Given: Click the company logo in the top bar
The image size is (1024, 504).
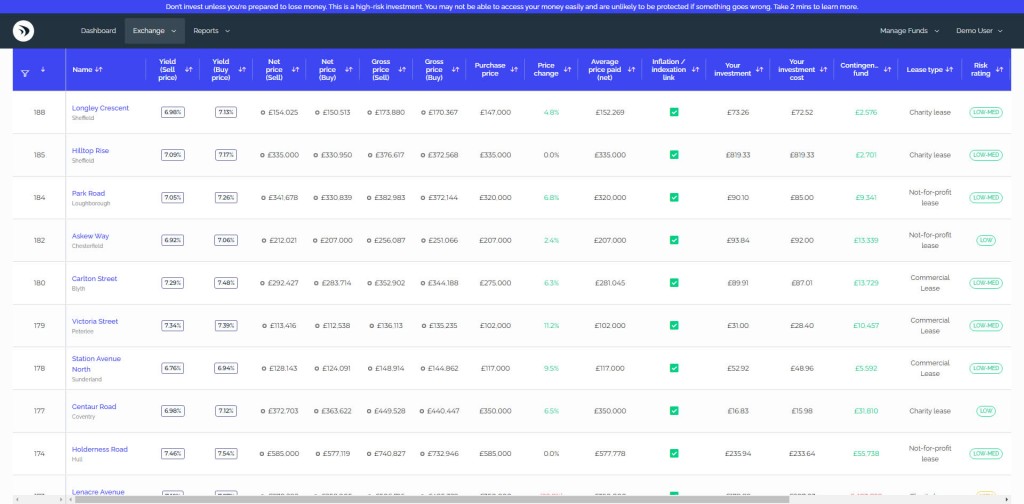Looking at the screenshot, I should (24, 31).
